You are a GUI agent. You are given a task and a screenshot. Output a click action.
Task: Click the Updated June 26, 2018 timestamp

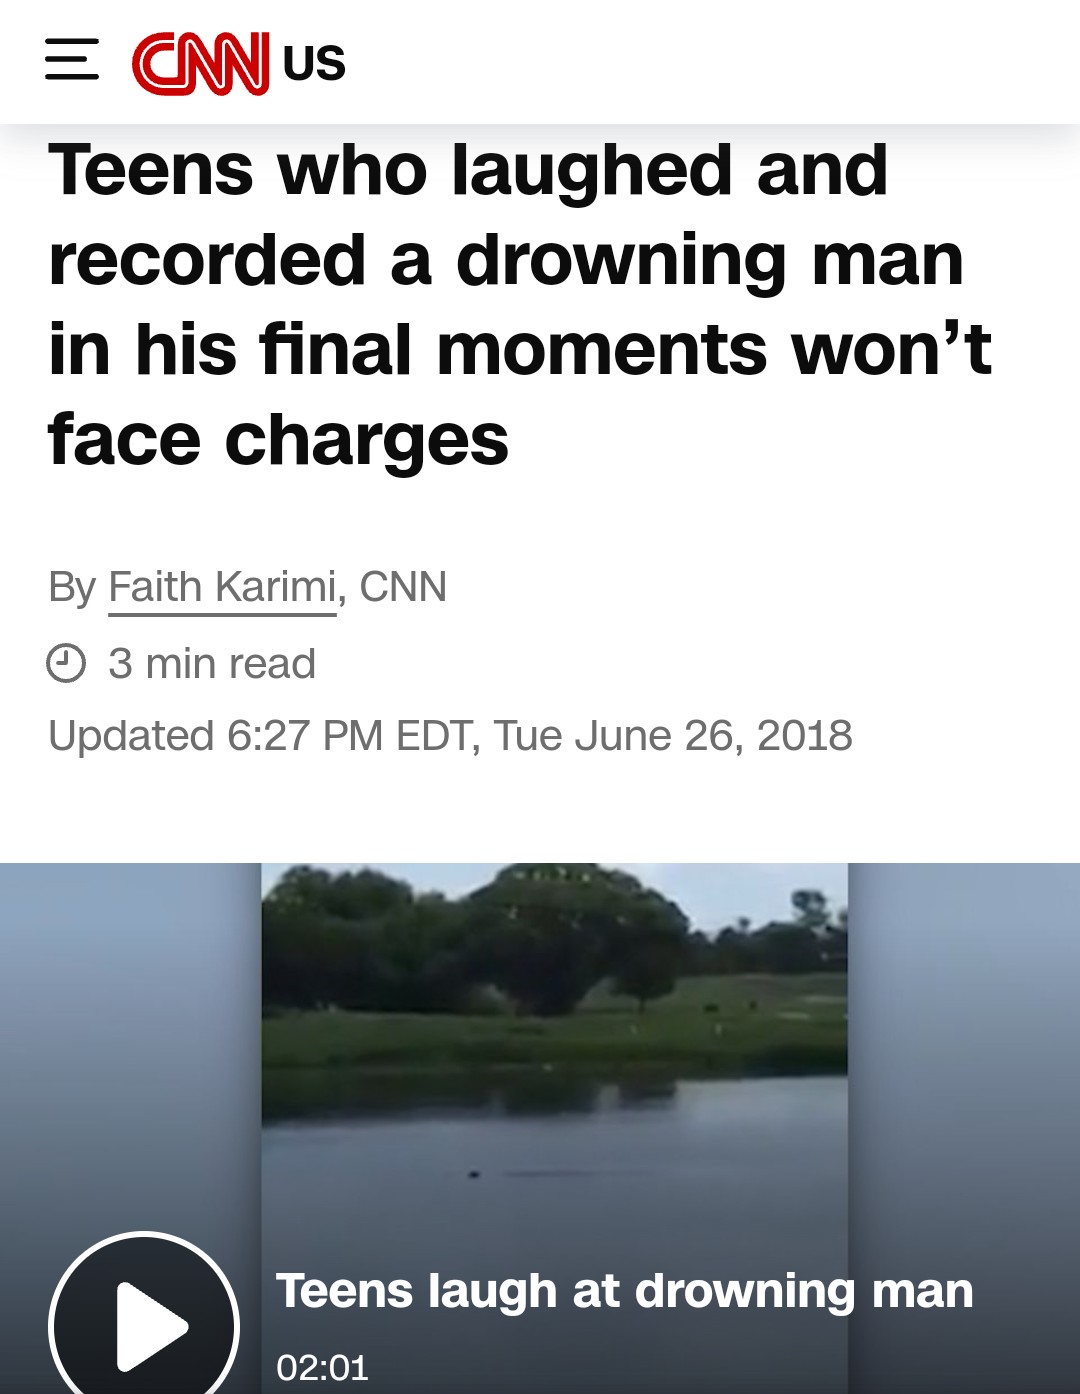click(x=450, y=736)
